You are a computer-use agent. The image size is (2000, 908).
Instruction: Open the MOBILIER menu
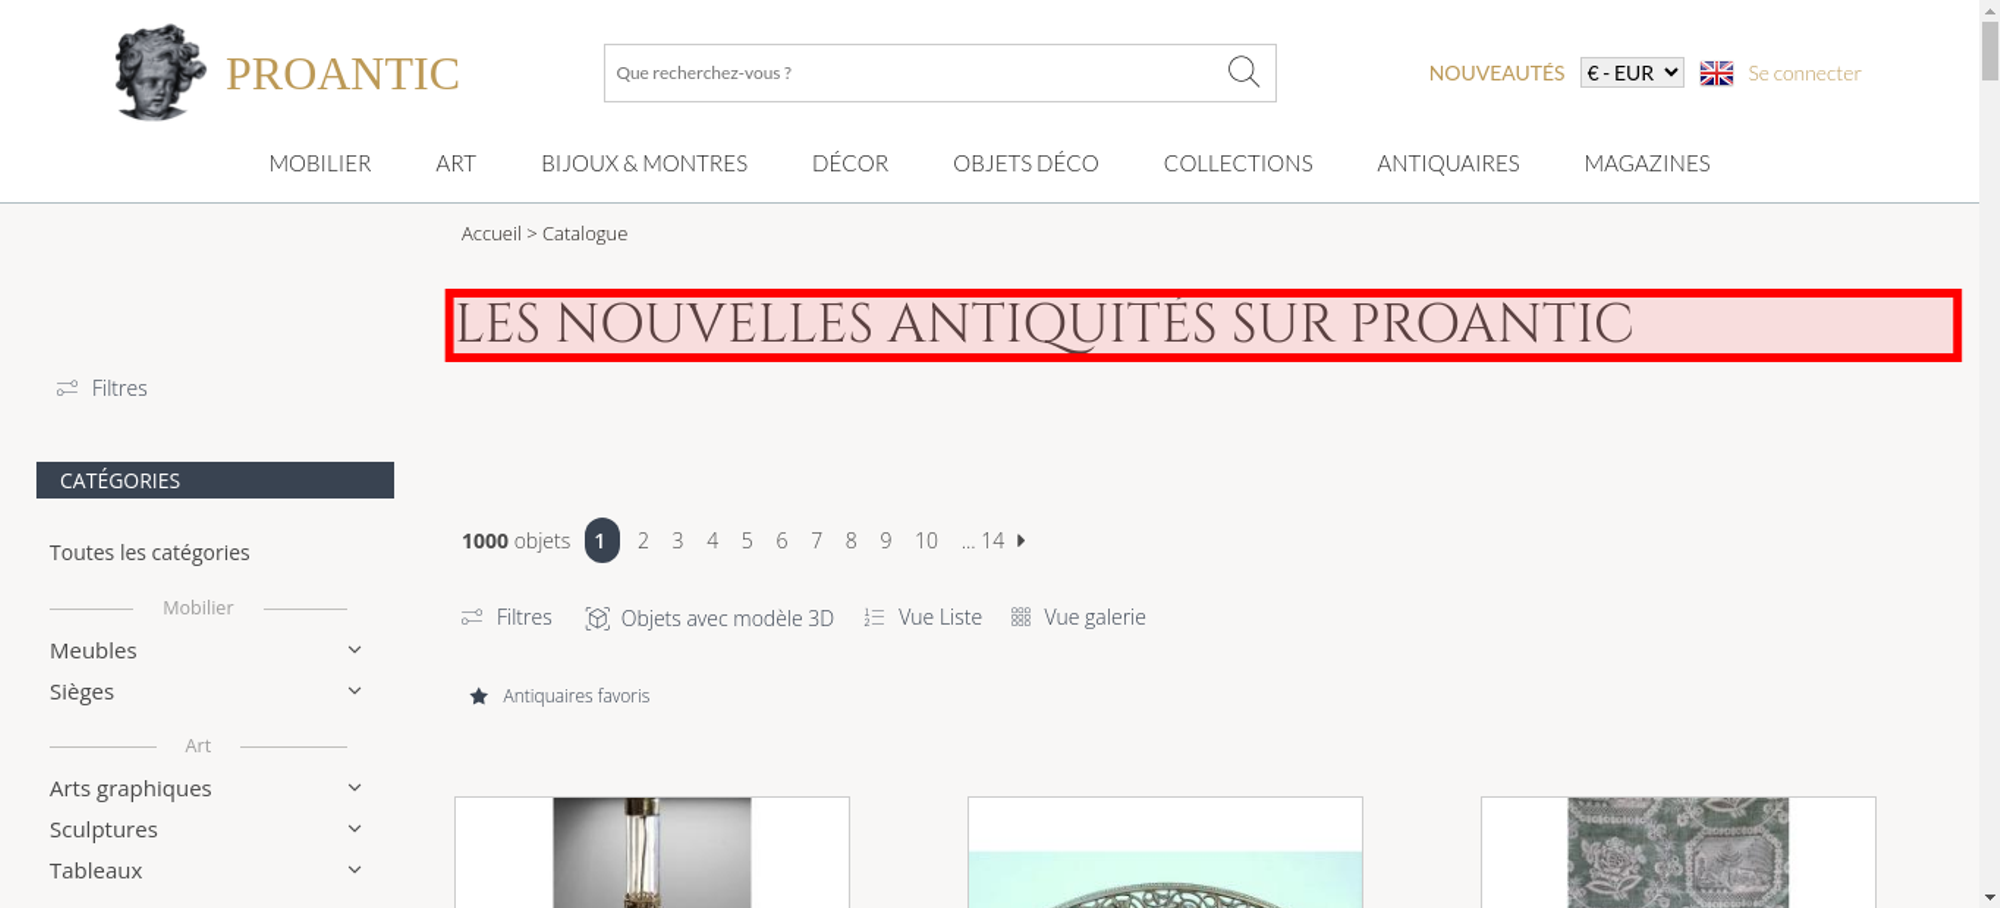(320, 163)
